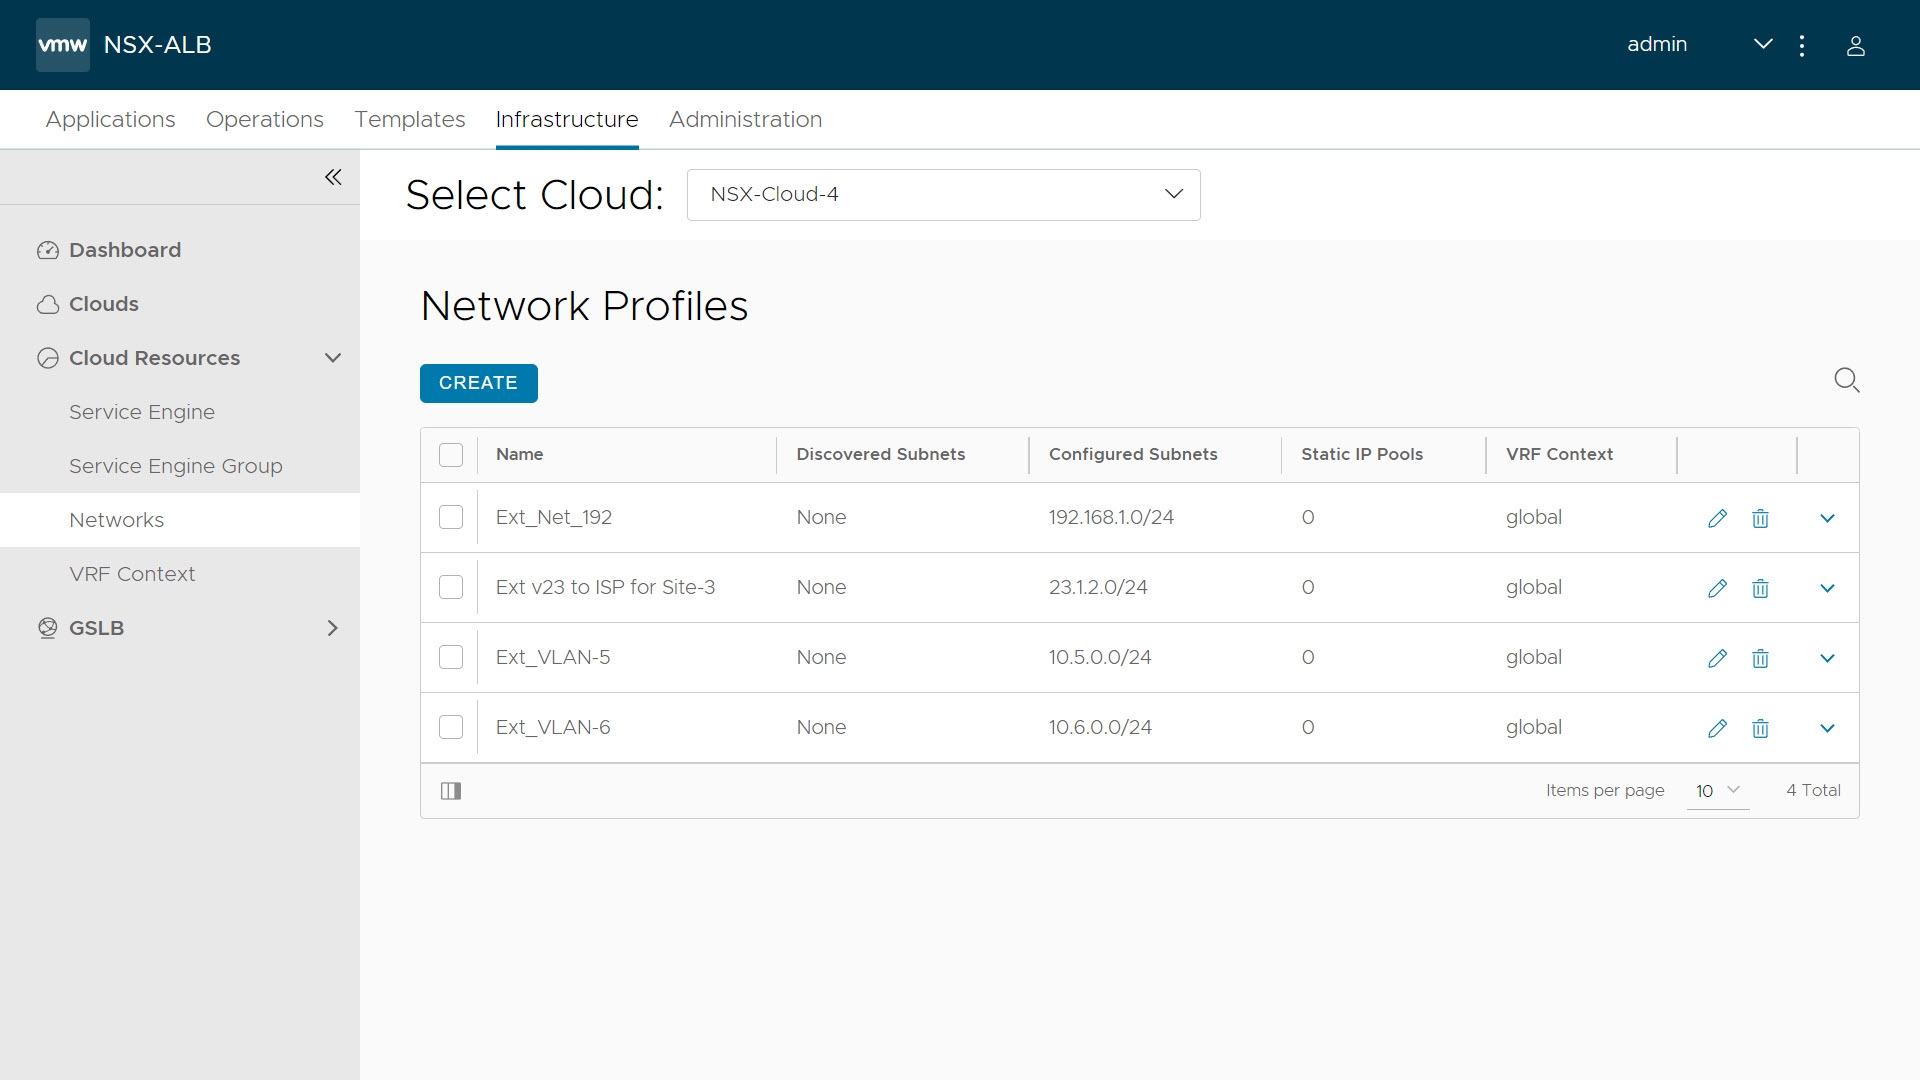Open the Select Cloud dropdown showing NSX-Cloud-4

tap(943, 195)
